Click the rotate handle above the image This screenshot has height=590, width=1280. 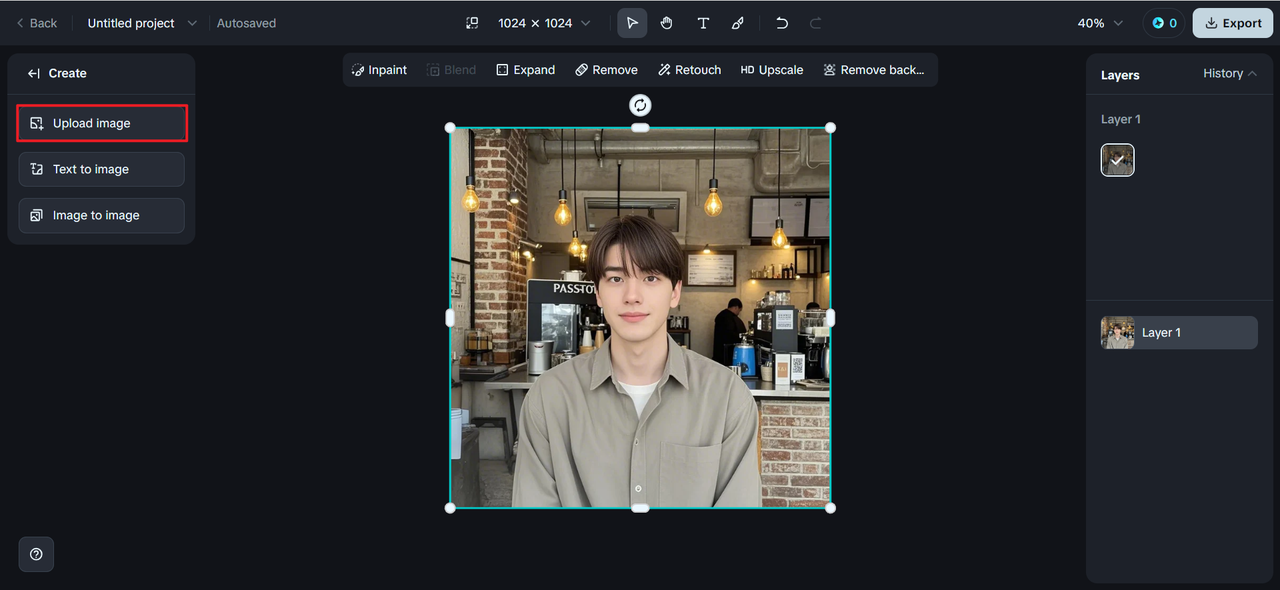coord(640,105)
